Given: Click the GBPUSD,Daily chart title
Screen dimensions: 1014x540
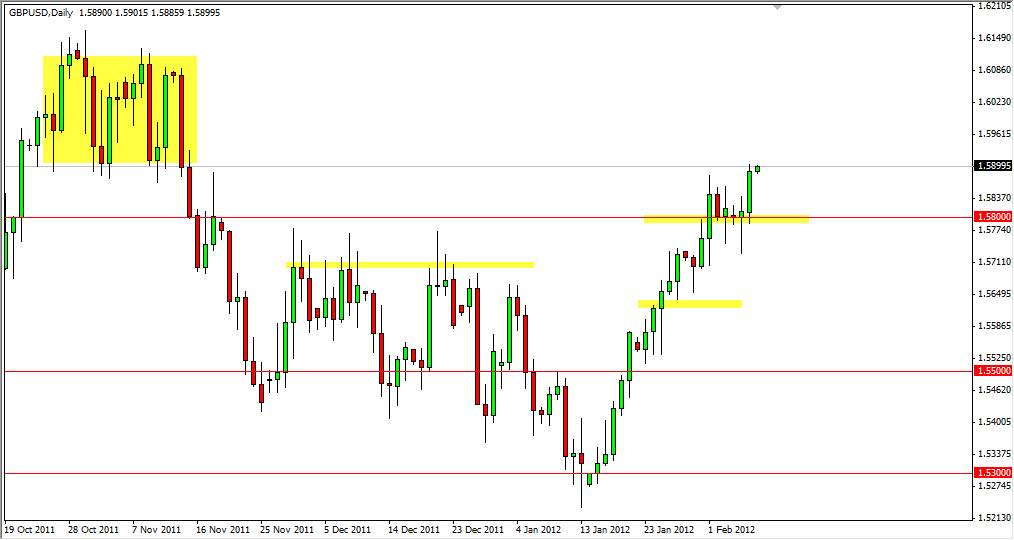Looking at the screenshot, I should pyautogui.click(x=41, y=12).
